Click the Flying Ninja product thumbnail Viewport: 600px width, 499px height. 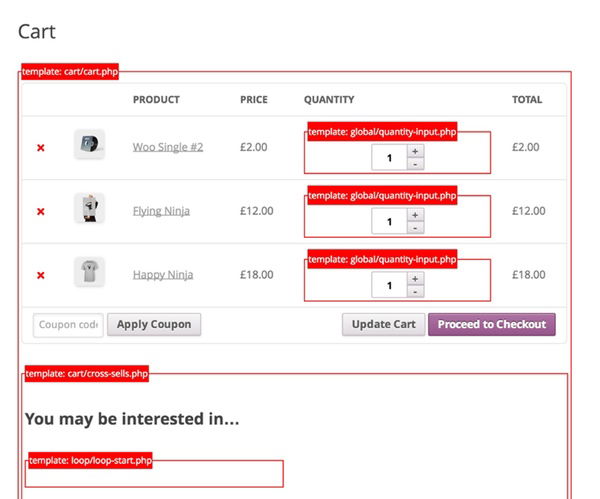[89, 208]
